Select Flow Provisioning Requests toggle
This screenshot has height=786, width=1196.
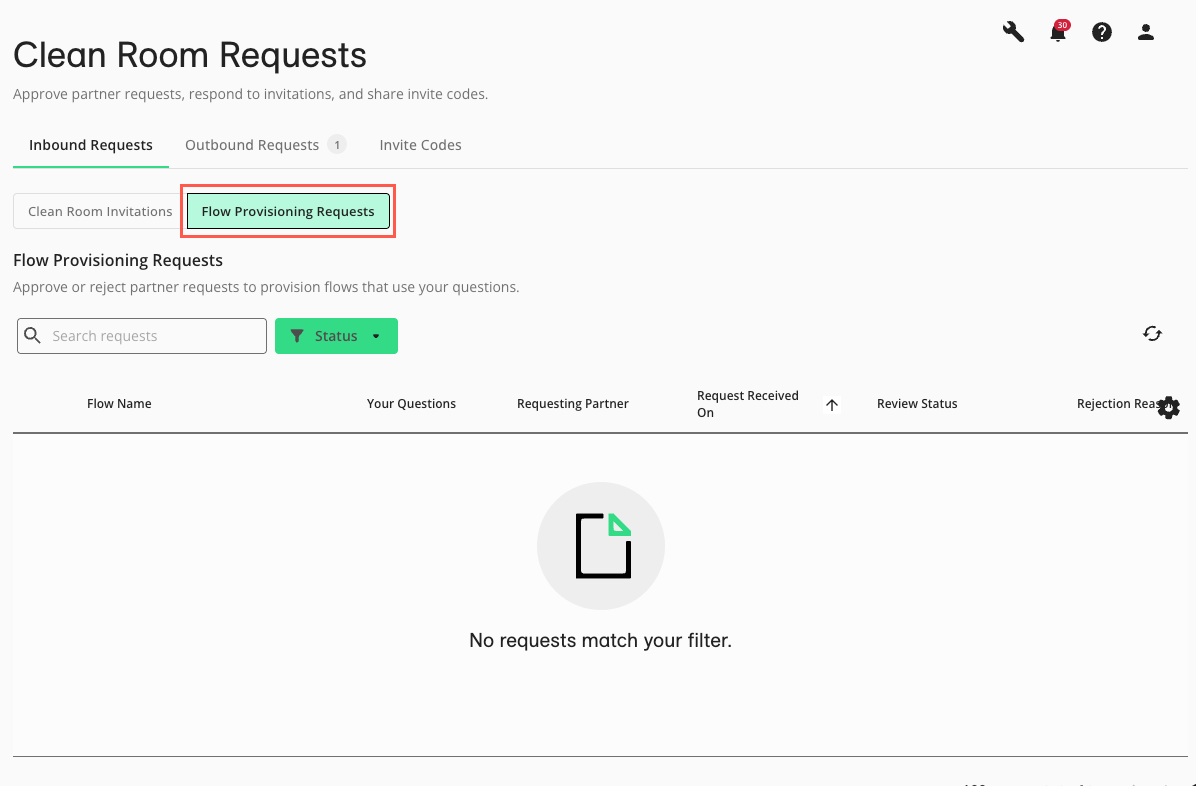click(288, 211)
